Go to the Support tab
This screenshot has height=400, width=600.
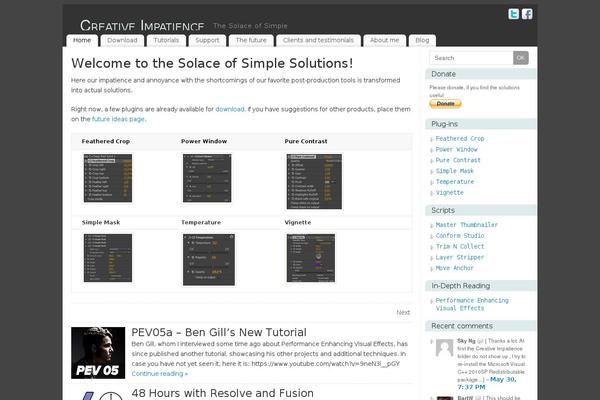(x=207, y=40)
